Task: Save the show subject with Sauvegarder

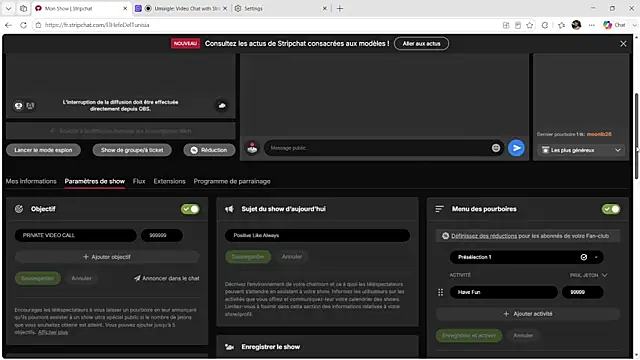Action: [x=248, y=257]
